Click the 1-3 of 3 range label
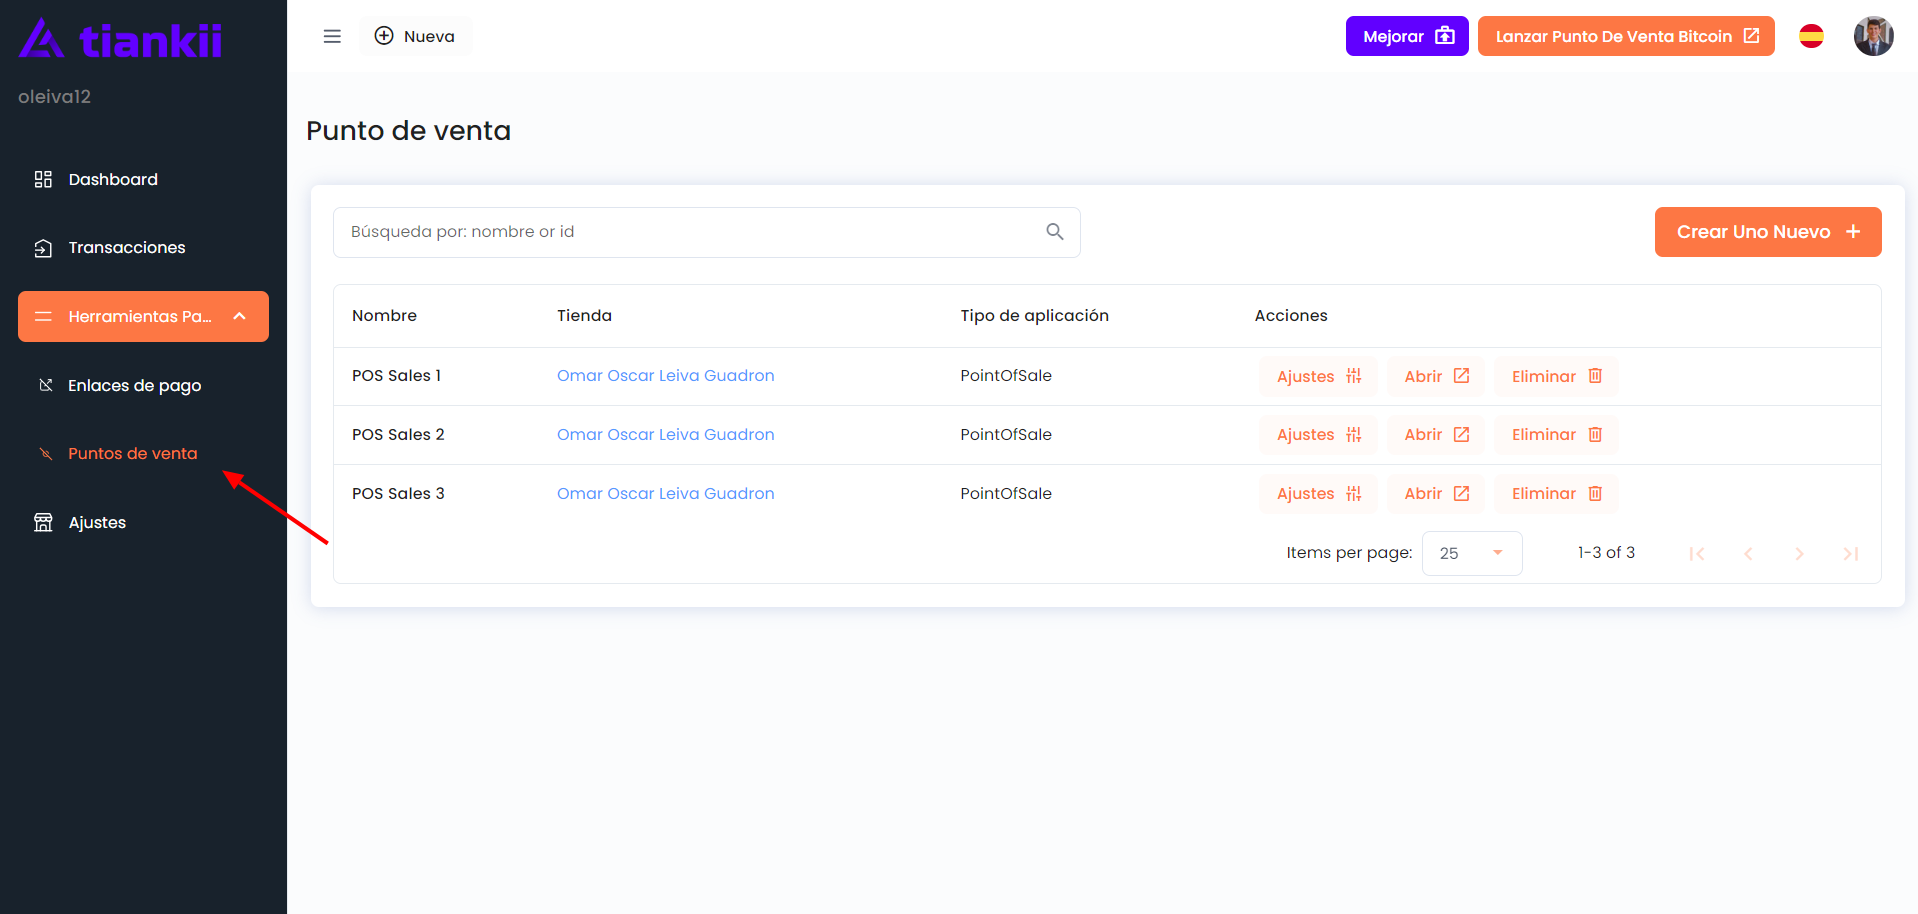This screenshot has width=1918, height=914. [1606, 552]
